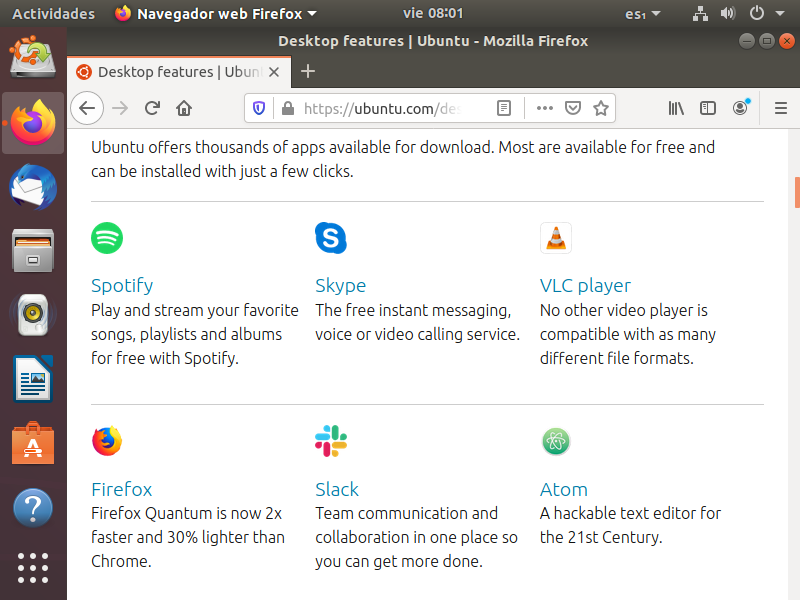Bookmark this page with the star

601,108
